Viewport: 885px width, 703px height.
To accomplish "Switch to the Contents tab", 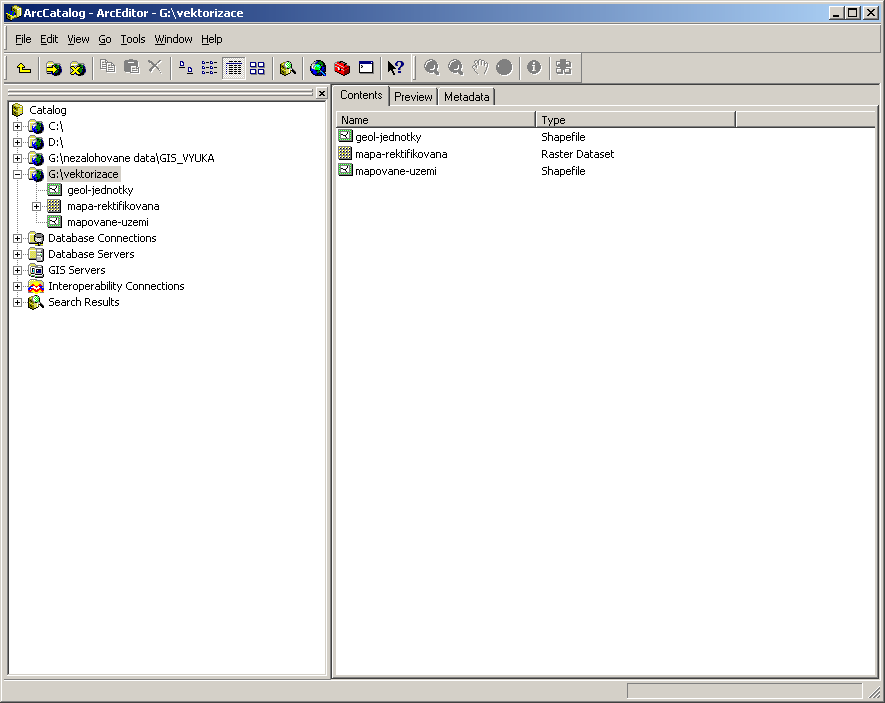I will coord(361,95).
